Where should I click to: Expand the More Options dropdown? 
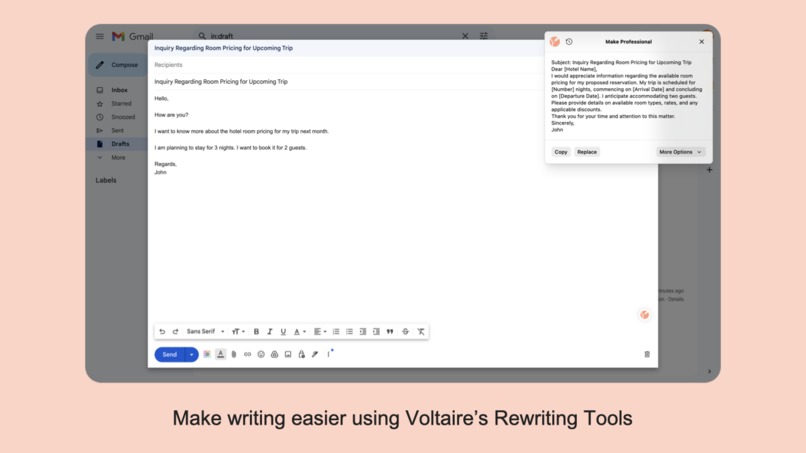click(680, 152)
